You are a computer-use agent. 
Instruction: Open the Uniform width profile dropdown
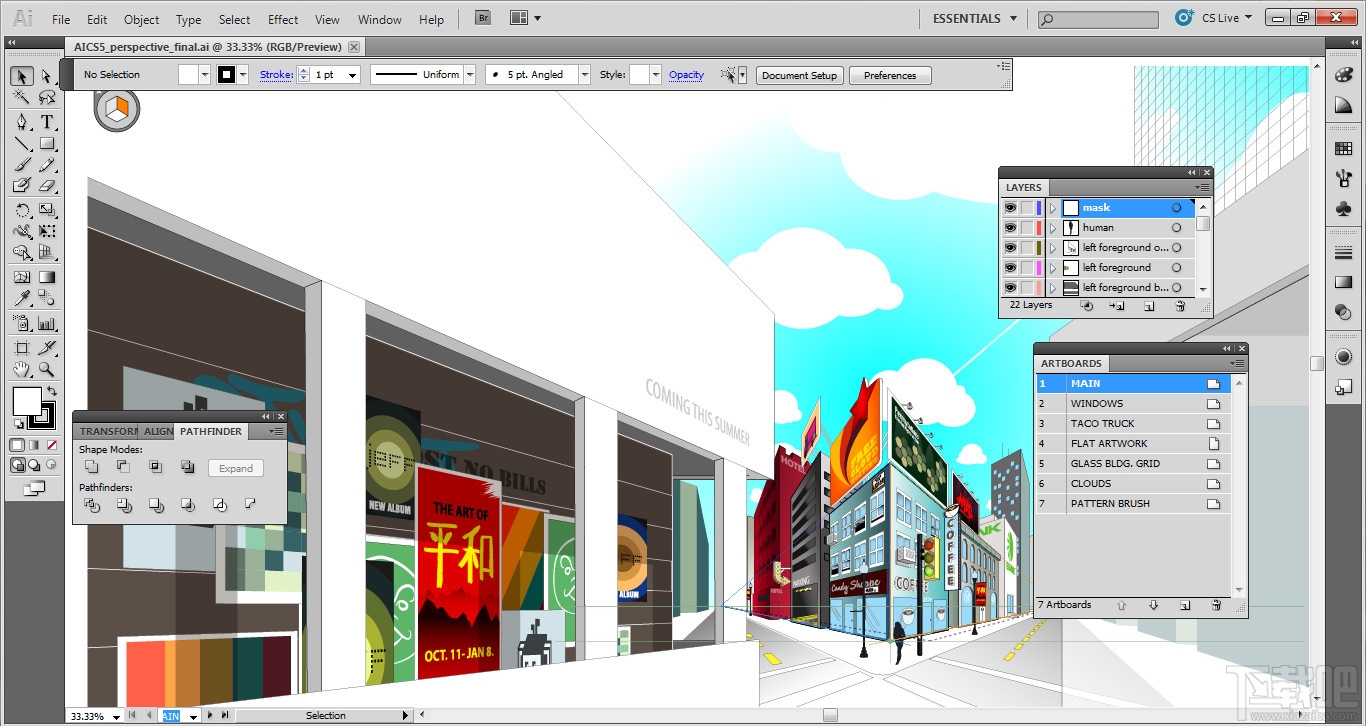[x=470, y=75]
